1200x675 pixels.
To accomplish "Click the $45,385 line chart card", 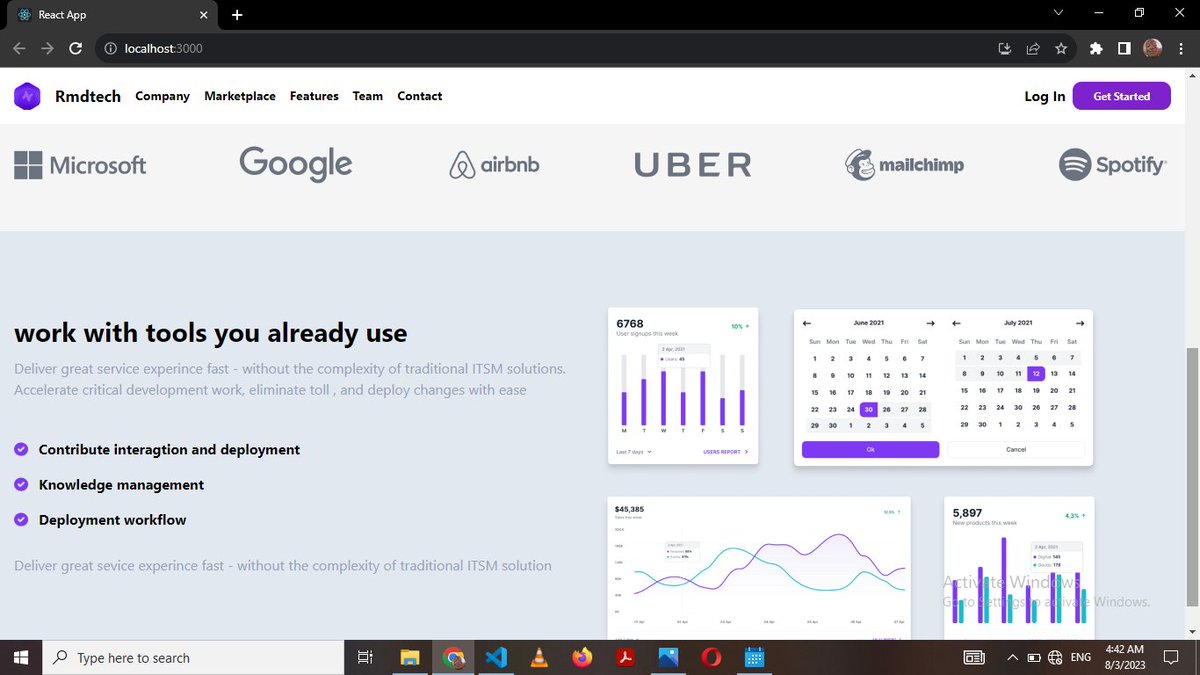I will coord(759,567).
